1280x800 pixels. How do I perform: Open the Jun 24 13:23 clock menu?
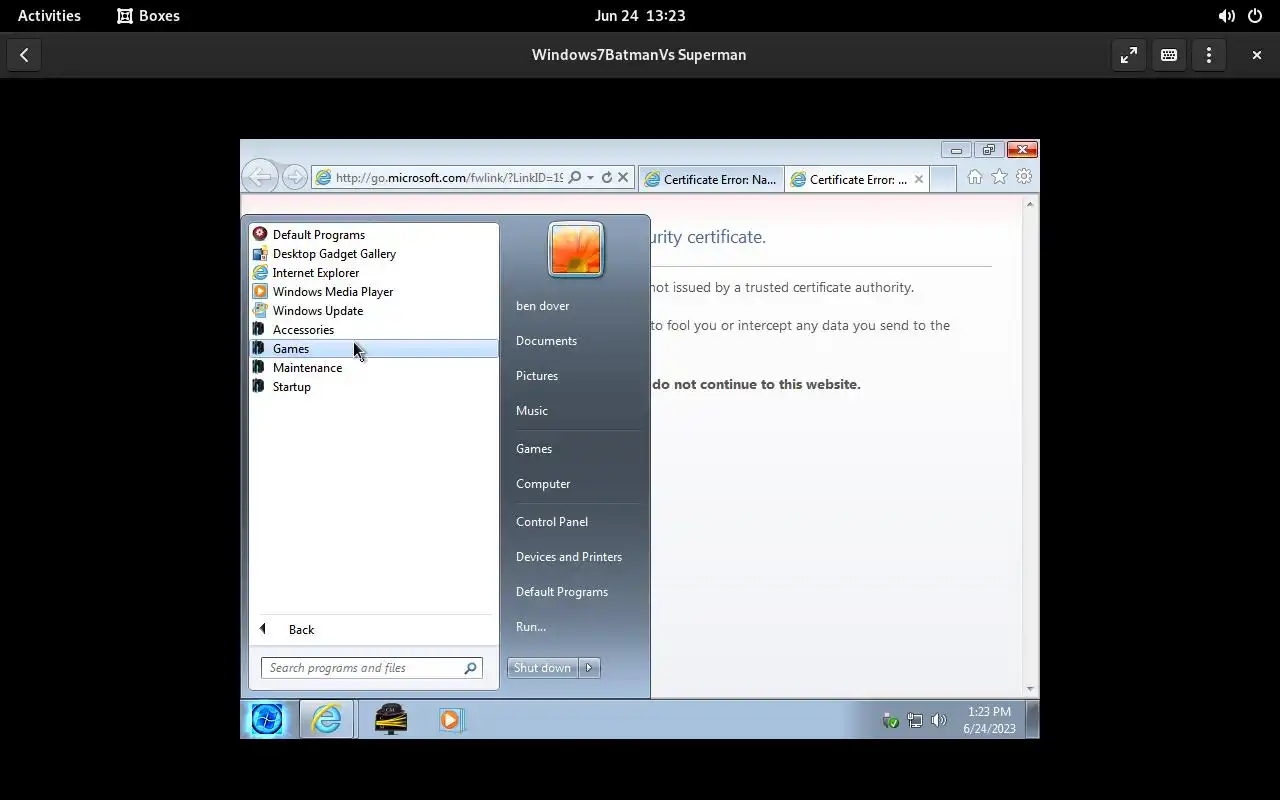click(x=640, y=16)
